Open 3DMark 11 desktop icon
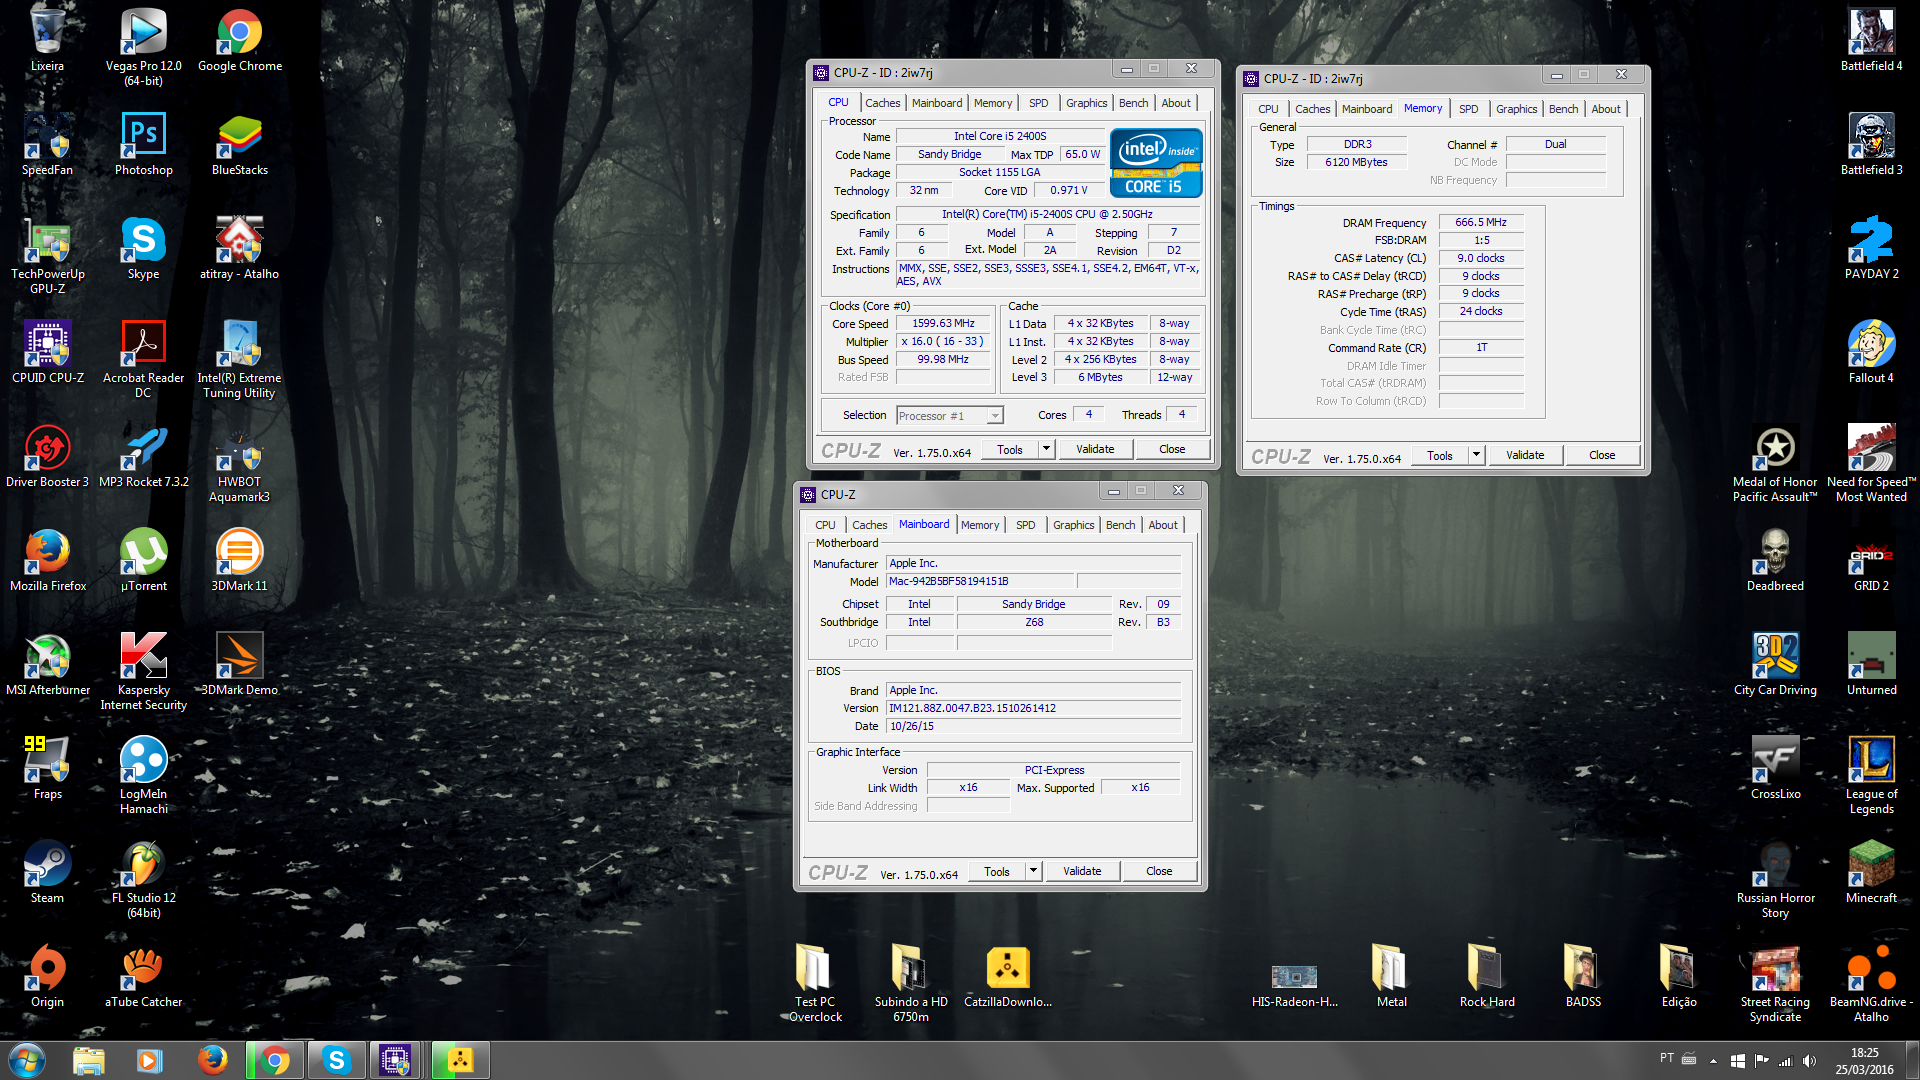The image size is (1920, 1080). click(240, 560)
